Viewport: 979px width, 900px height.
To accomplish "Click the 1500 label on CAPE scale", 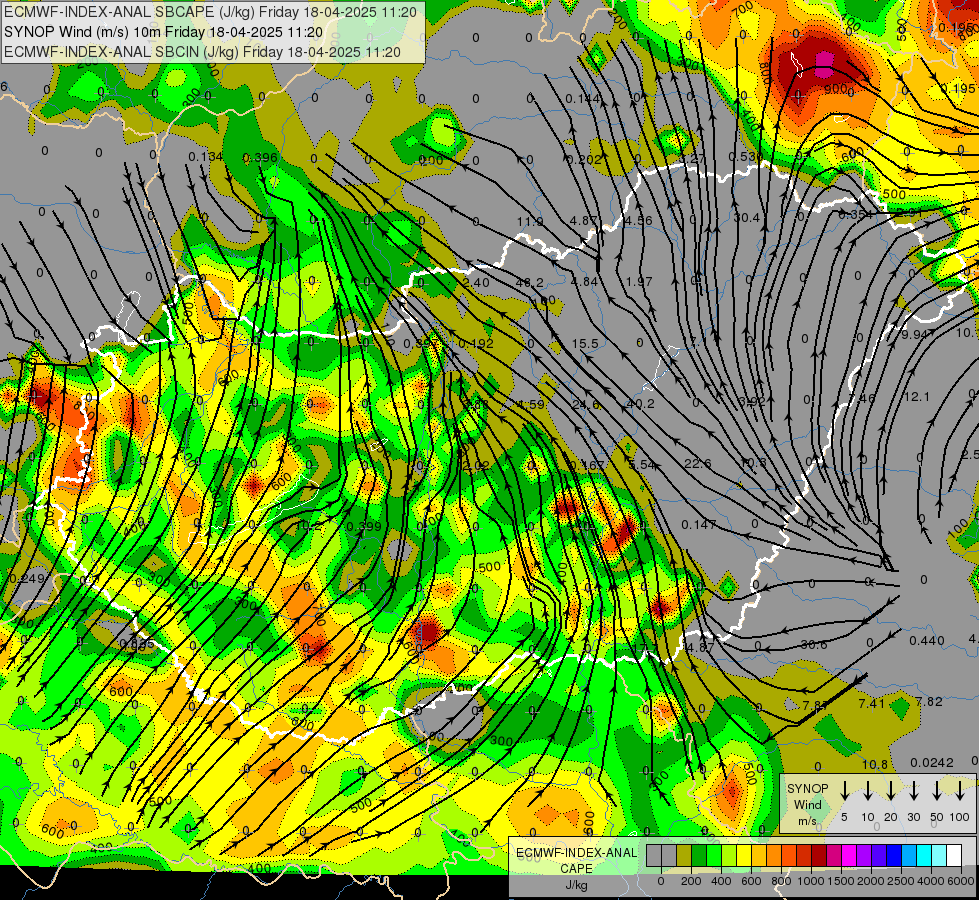I will pos(840,881).
